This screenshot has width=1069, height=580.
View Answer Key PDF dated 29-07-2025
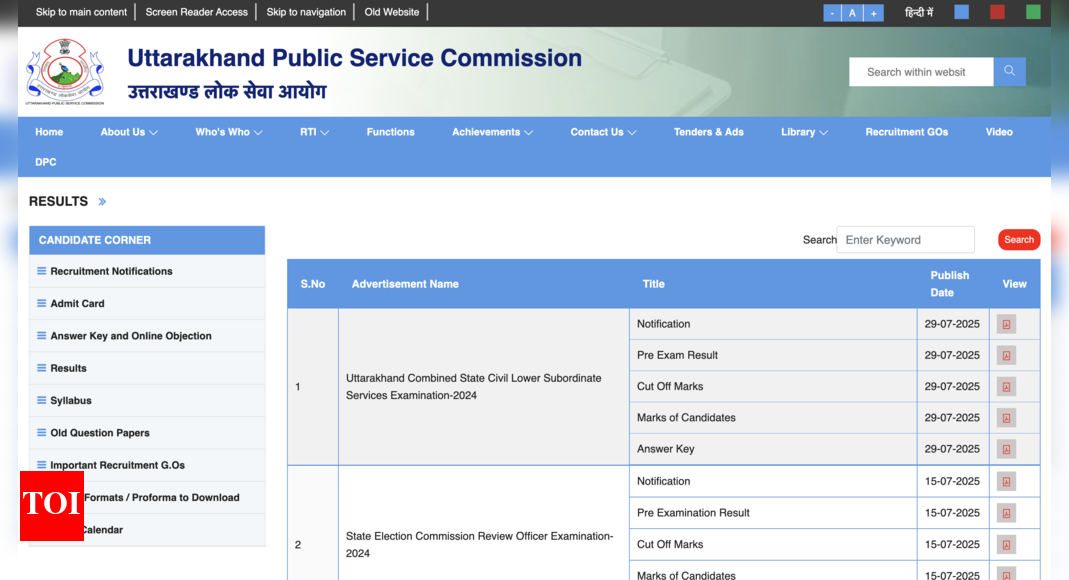click(x=1006, y=449)
